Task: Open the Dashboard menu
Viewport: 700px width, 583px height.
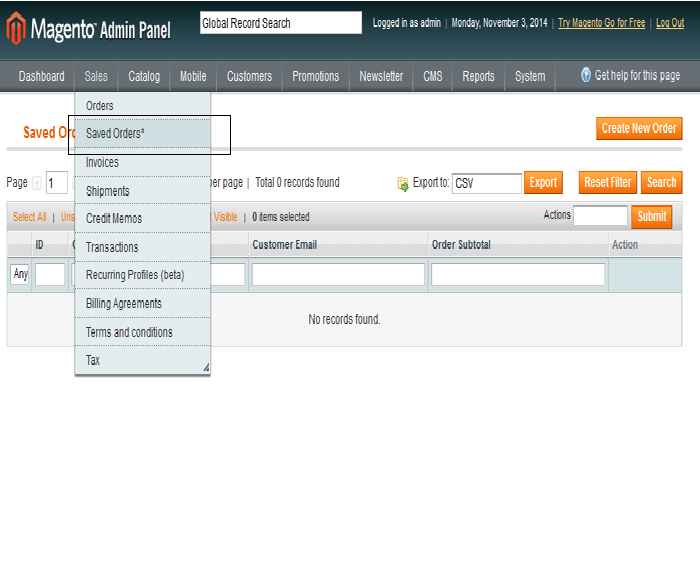Action: coord(42,76)
